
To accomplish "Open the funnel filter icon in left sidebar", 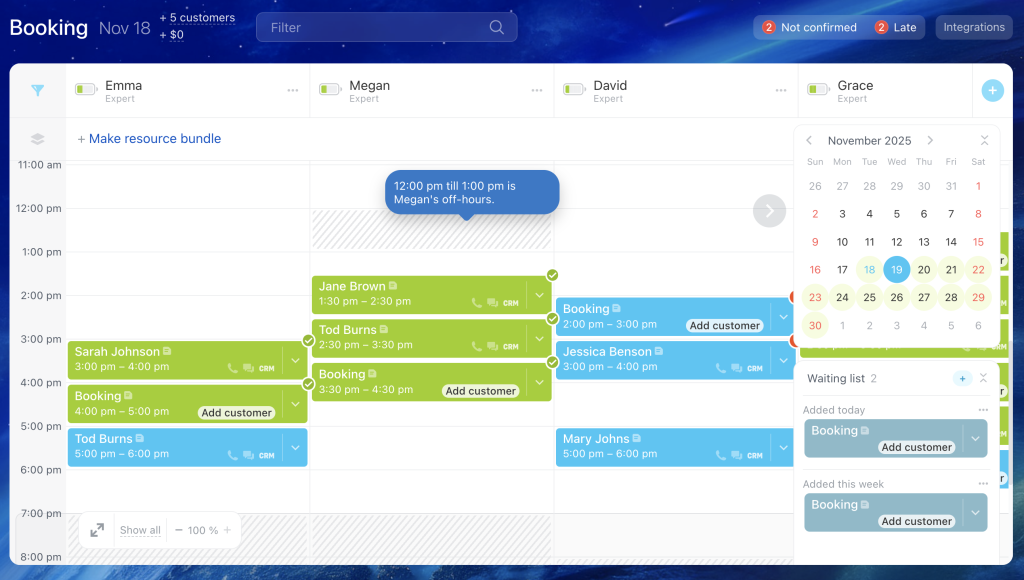I will (x=37, y=90).
